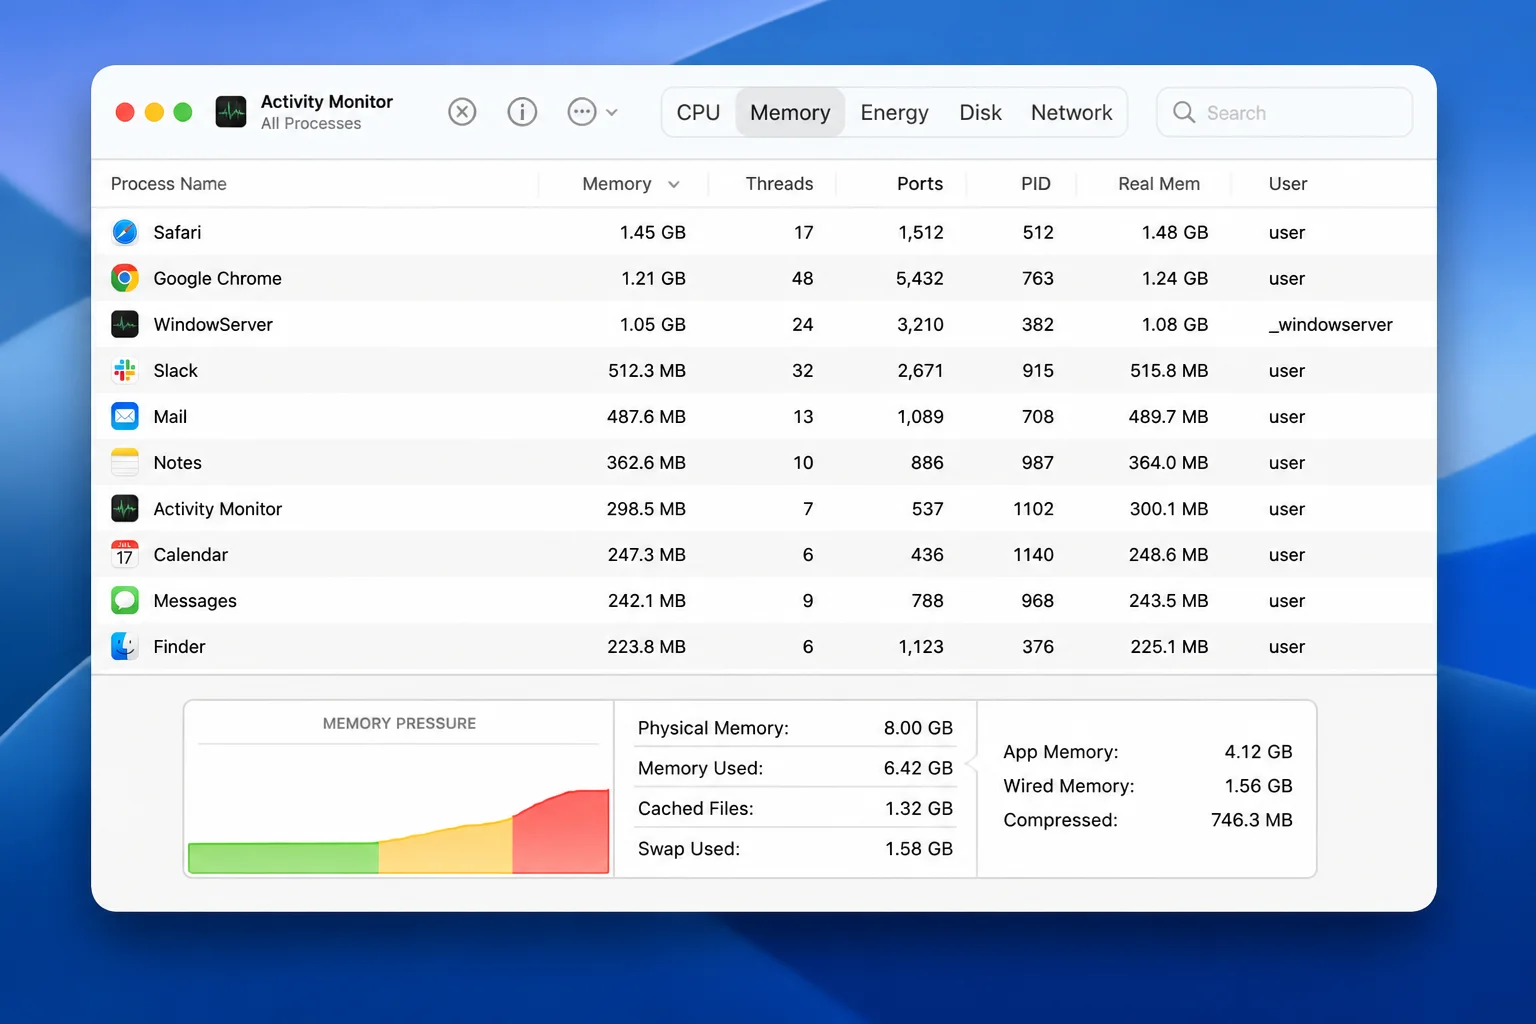Click the Safari compass icon
Viewport: 1536px width, 1024px height.
click(x=125, y=232)
